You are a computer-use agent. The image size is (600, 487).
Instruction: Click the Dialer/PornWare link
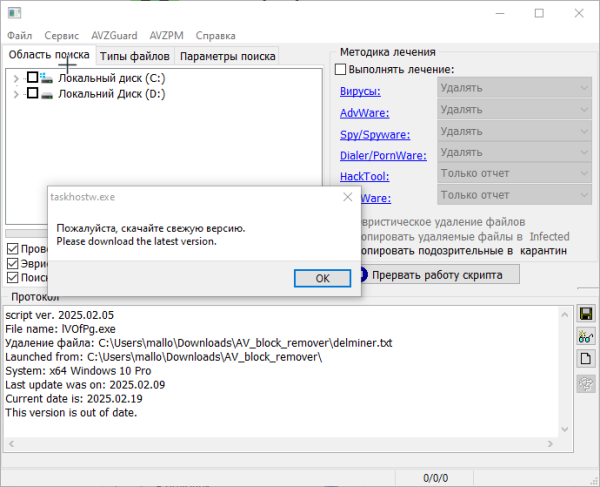tap(383, 156)
